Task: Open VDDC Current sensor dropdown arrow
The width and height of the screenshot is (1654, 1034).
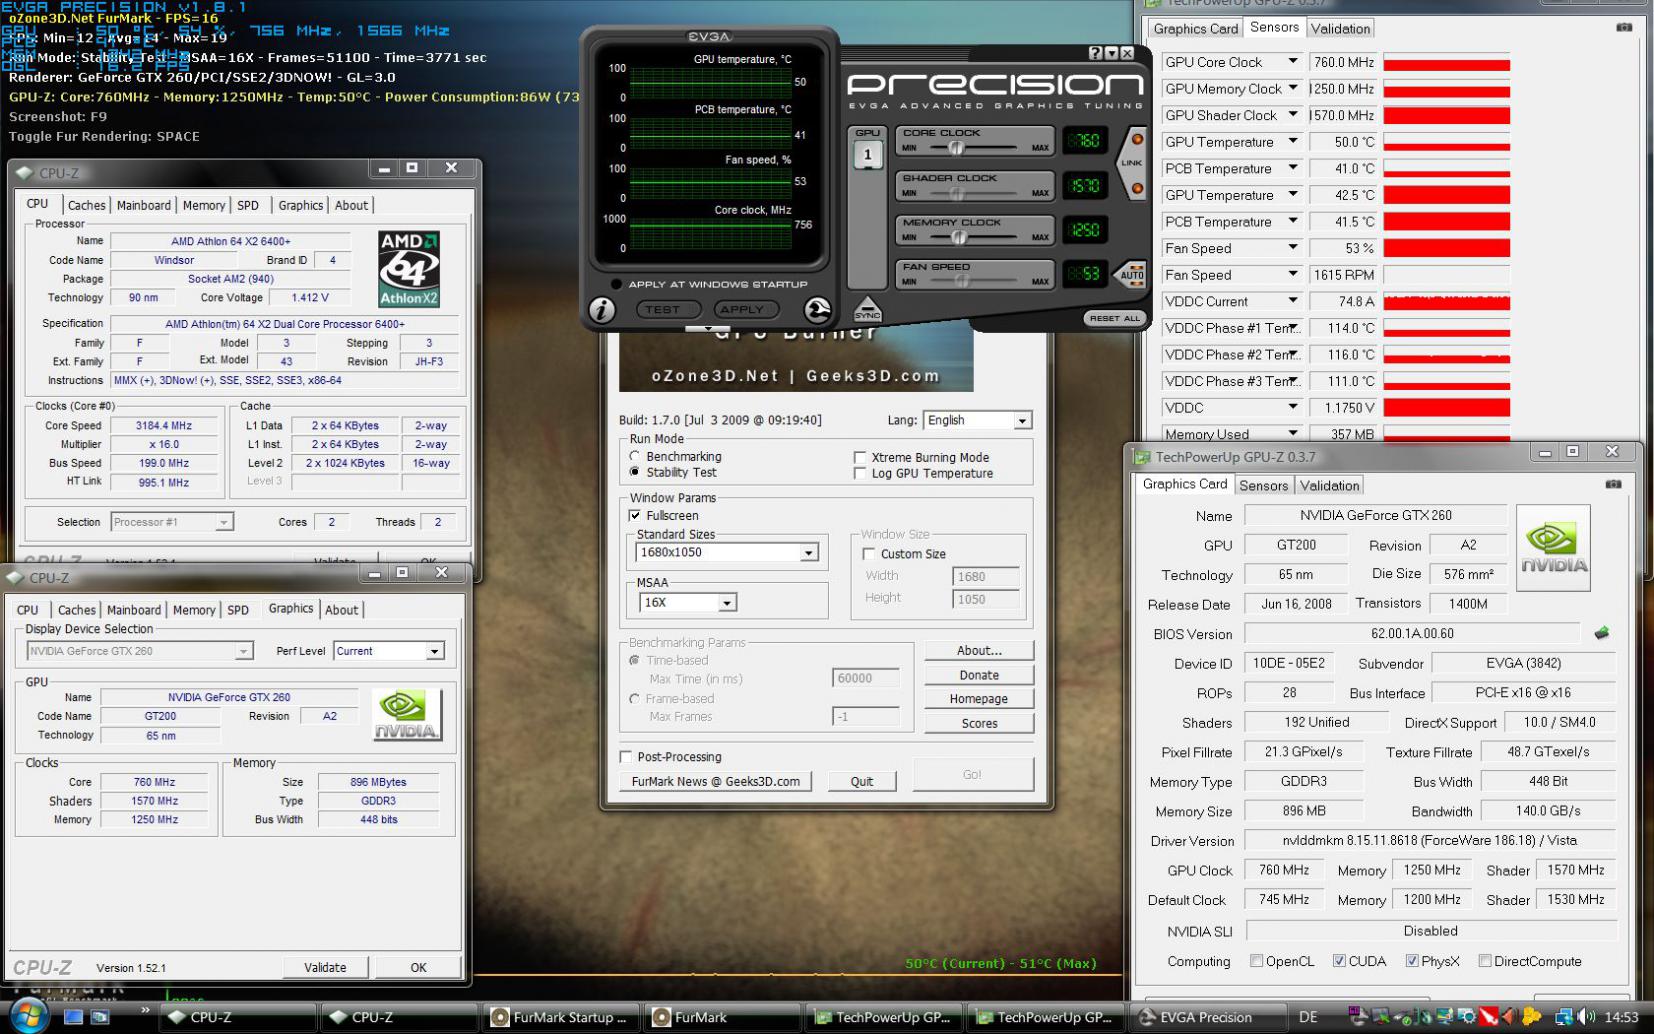Action: (x=1293, y=301)
